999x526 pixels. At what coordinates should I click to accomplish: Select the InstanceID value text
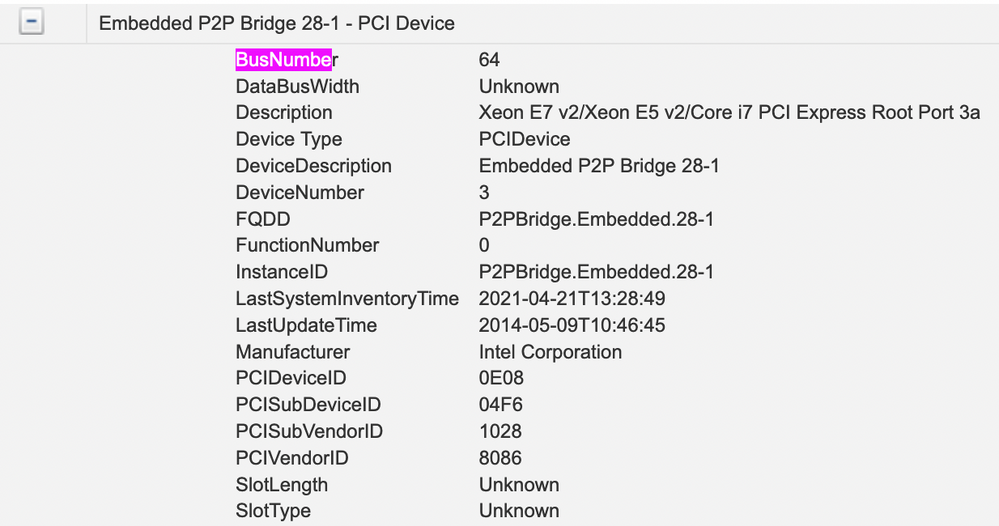click(x=596, y=272)
